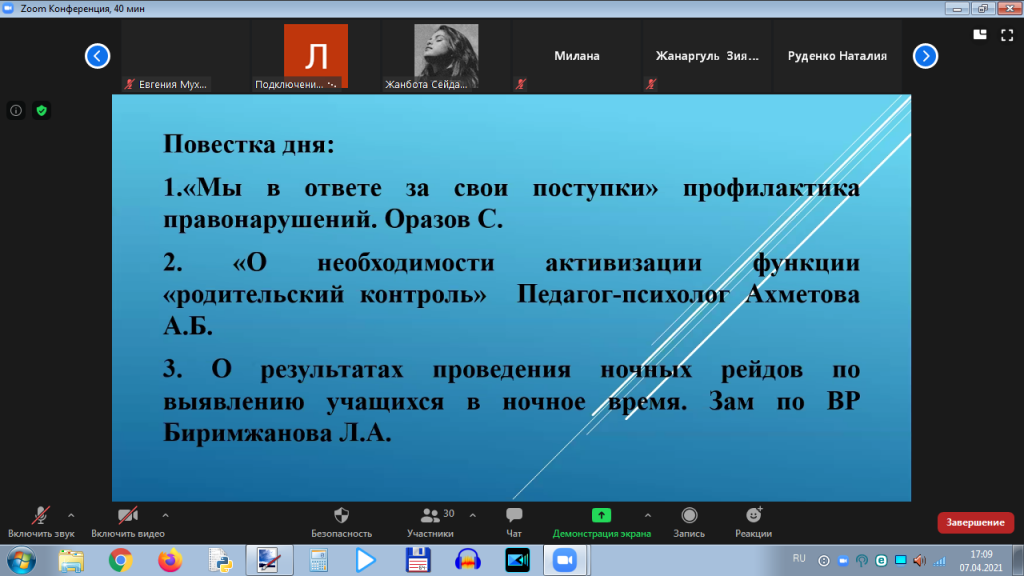Click the red Завершение button
The height and width of the screenshot is (576, 1024).
click(976, 522)
